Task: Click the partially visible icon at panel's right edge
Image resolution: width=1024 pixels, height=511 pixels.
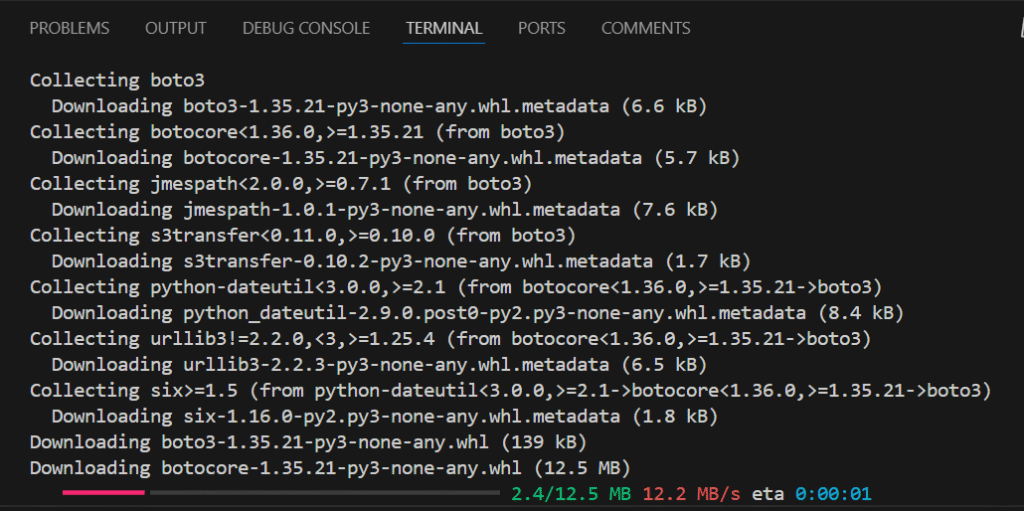Action: tap(1020, 29)
